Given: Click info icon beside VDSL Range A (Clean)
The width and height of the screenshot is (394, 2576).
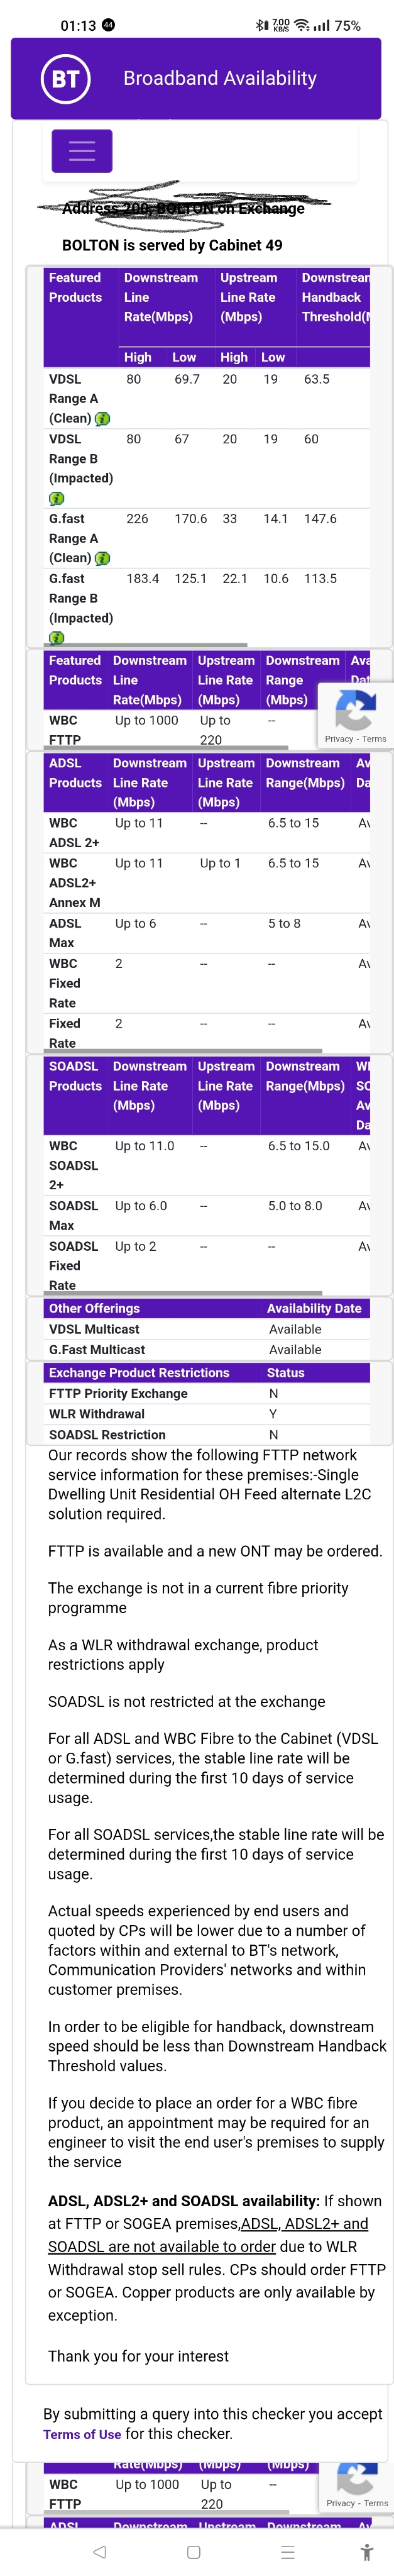Looking at the screenshot, I should coord(102,419).
